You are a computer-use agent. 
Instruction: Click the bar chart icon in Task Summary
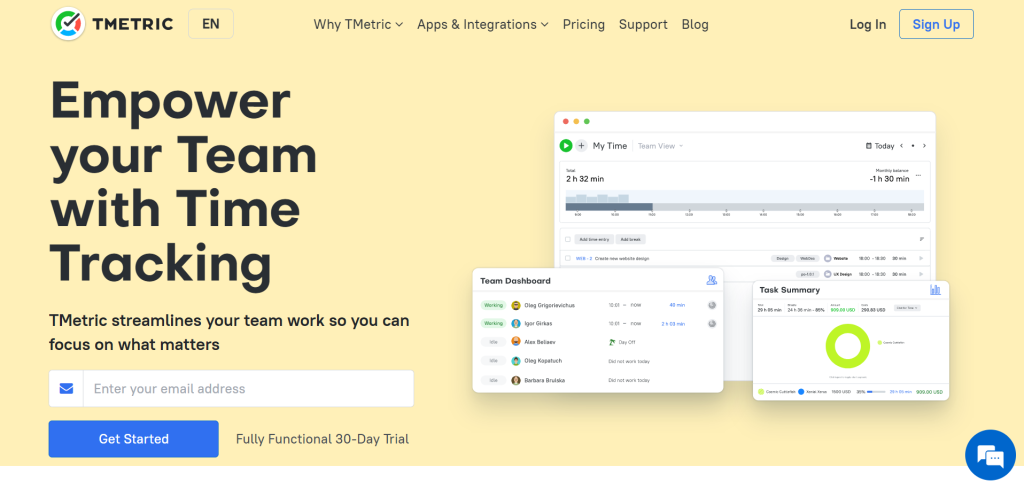pyautogui.click(x=935, y=289)
